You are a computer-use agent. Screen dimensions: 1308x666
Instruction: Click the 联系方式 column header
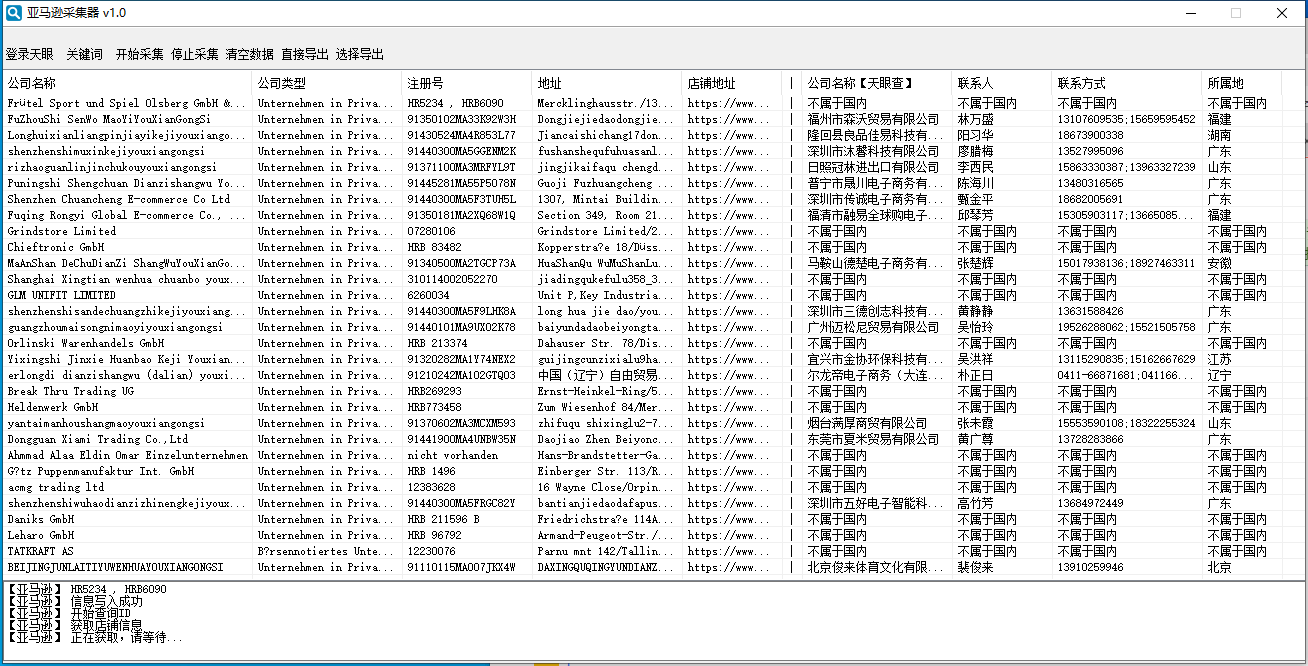[1127, 83]
